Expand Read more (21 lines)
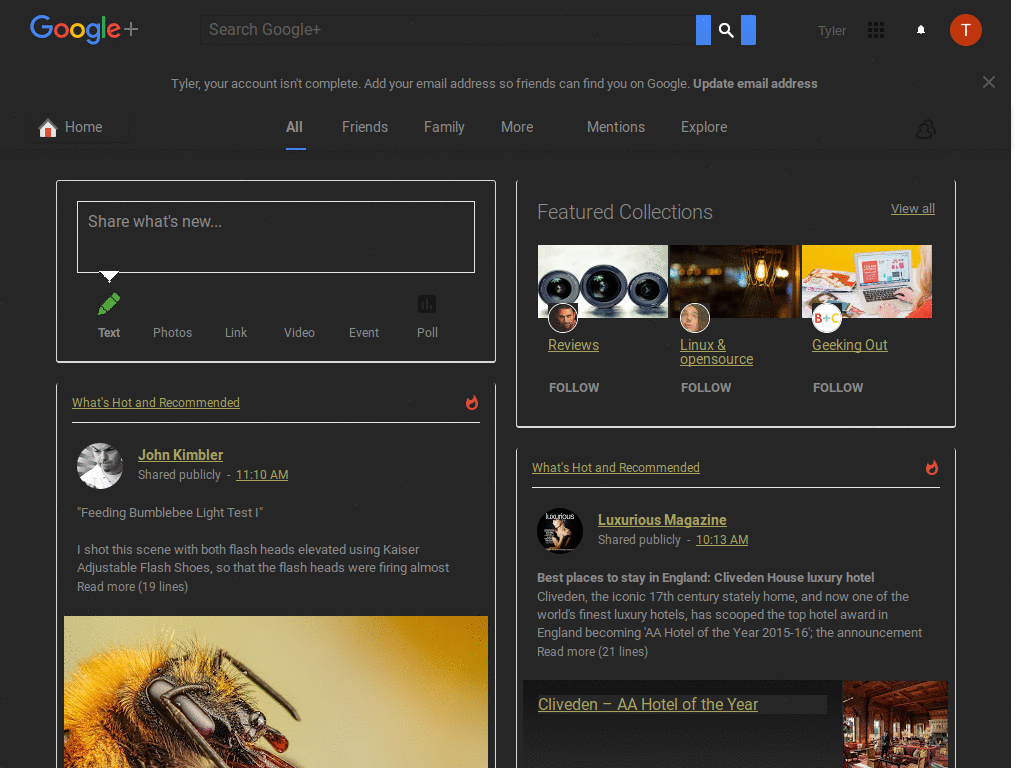 tap(592, 652)
